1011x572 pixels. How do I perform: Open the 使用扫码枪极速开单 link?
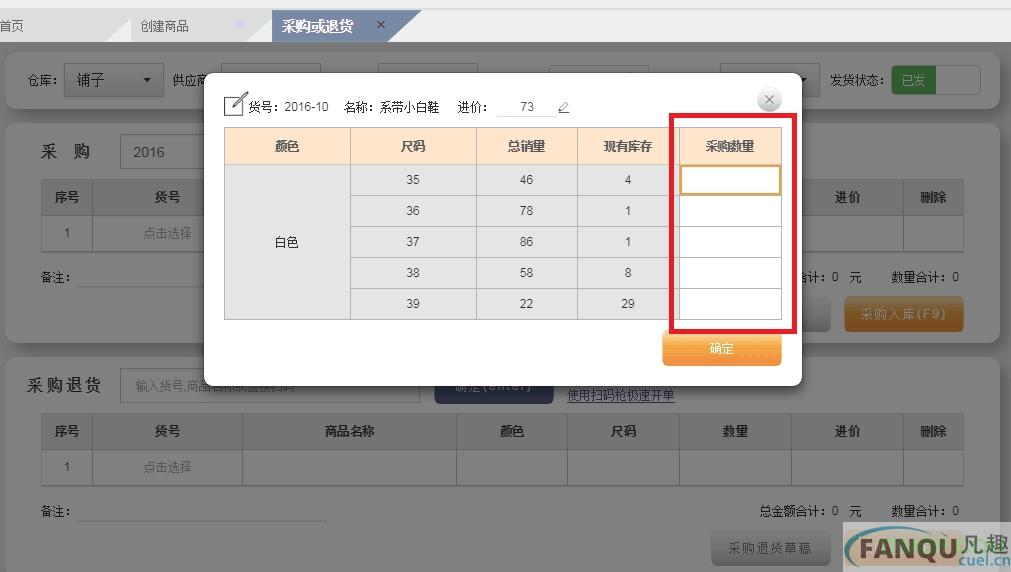tap(620, 396)
